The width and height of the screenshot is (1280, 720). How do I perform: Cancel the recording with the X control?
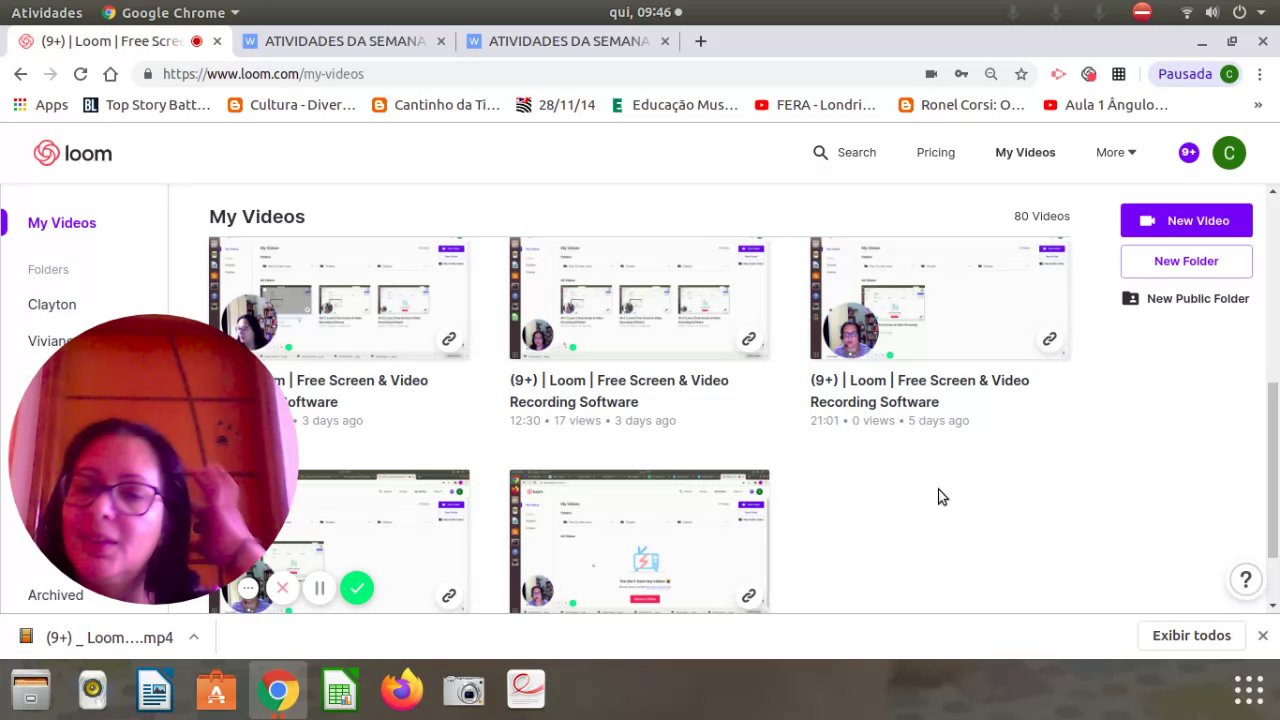[283, 588]
